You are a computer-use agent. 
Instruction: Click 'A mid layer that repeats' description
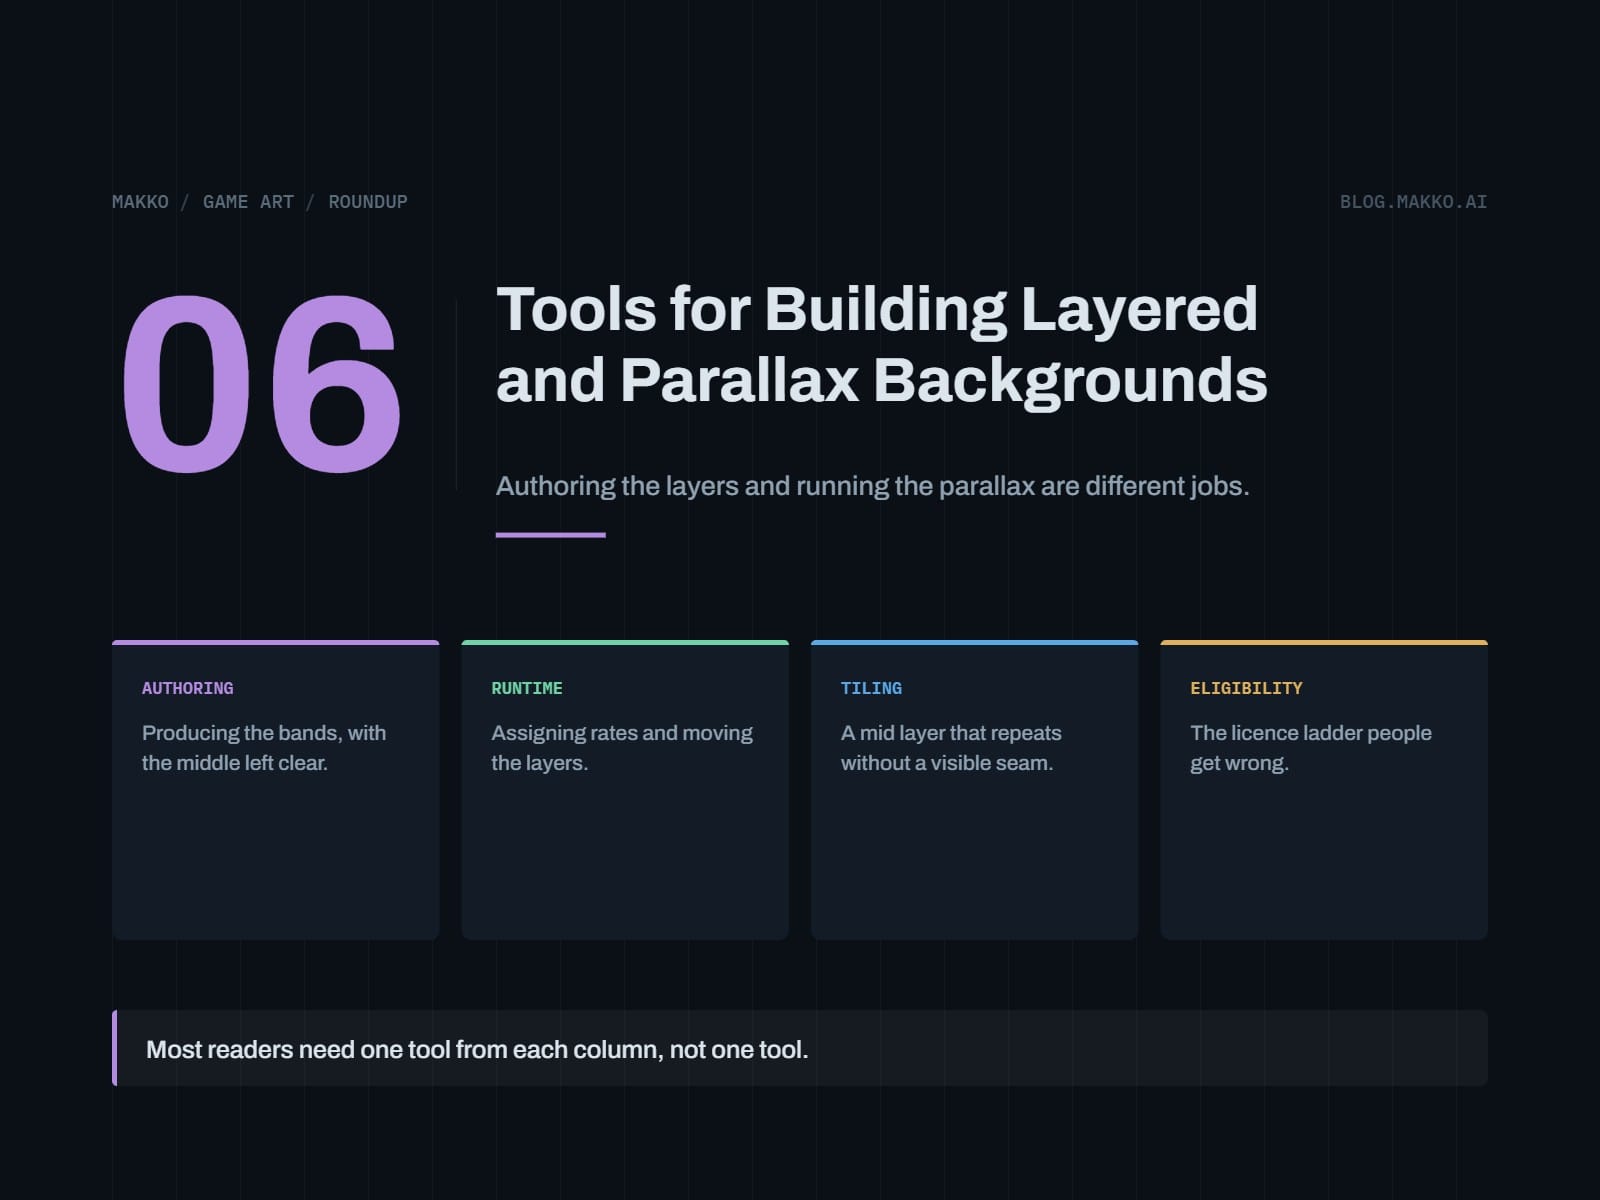click(x=951, y=748)
